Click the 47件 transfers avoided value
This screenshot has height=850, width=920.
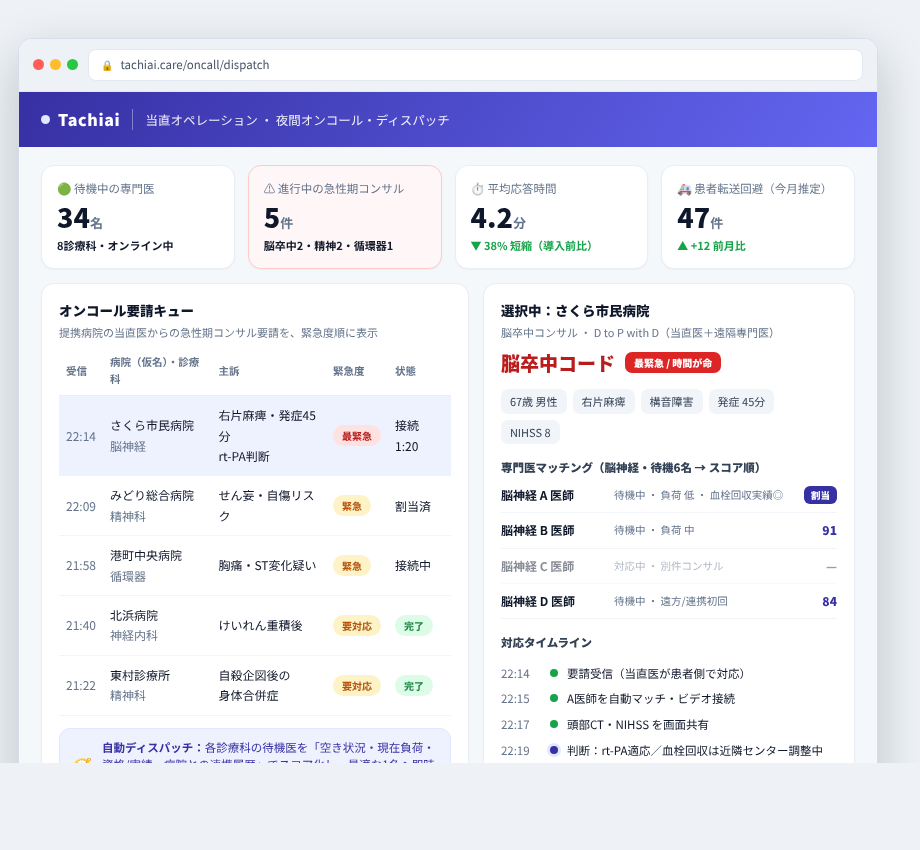700,219
